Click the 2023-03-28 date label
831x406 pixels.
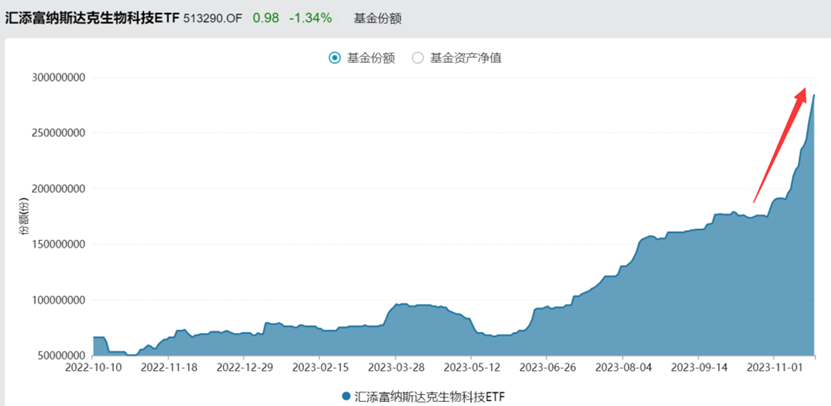coord(395,367)
